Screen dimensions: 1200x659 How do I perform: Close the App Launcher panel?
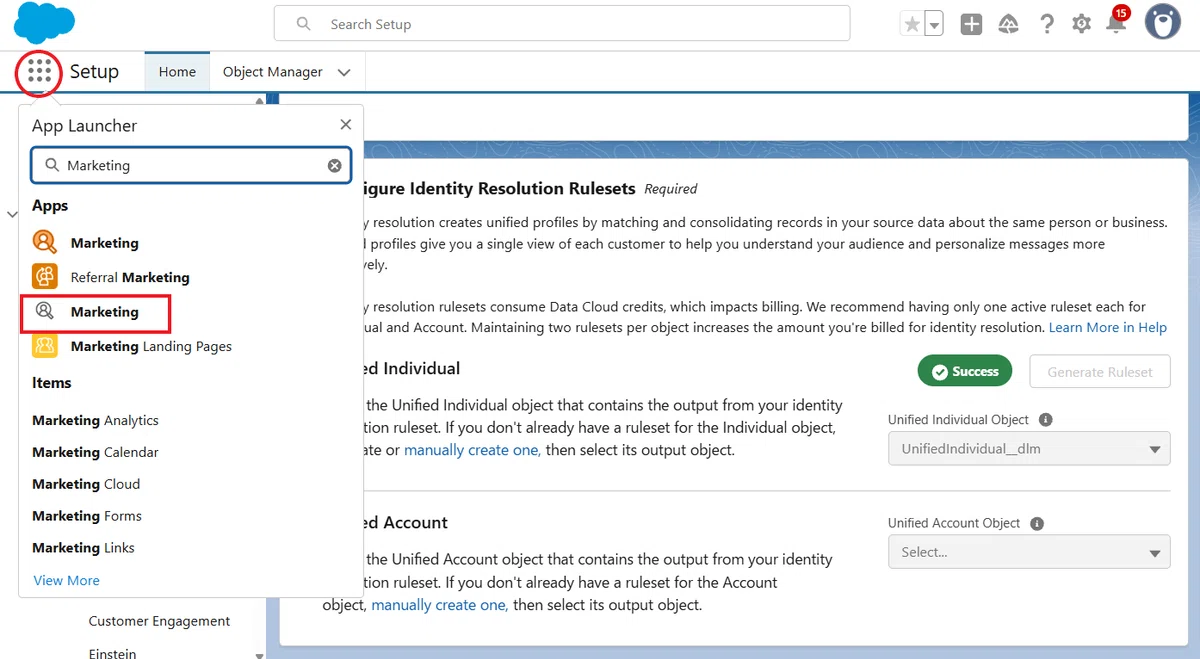346,125
